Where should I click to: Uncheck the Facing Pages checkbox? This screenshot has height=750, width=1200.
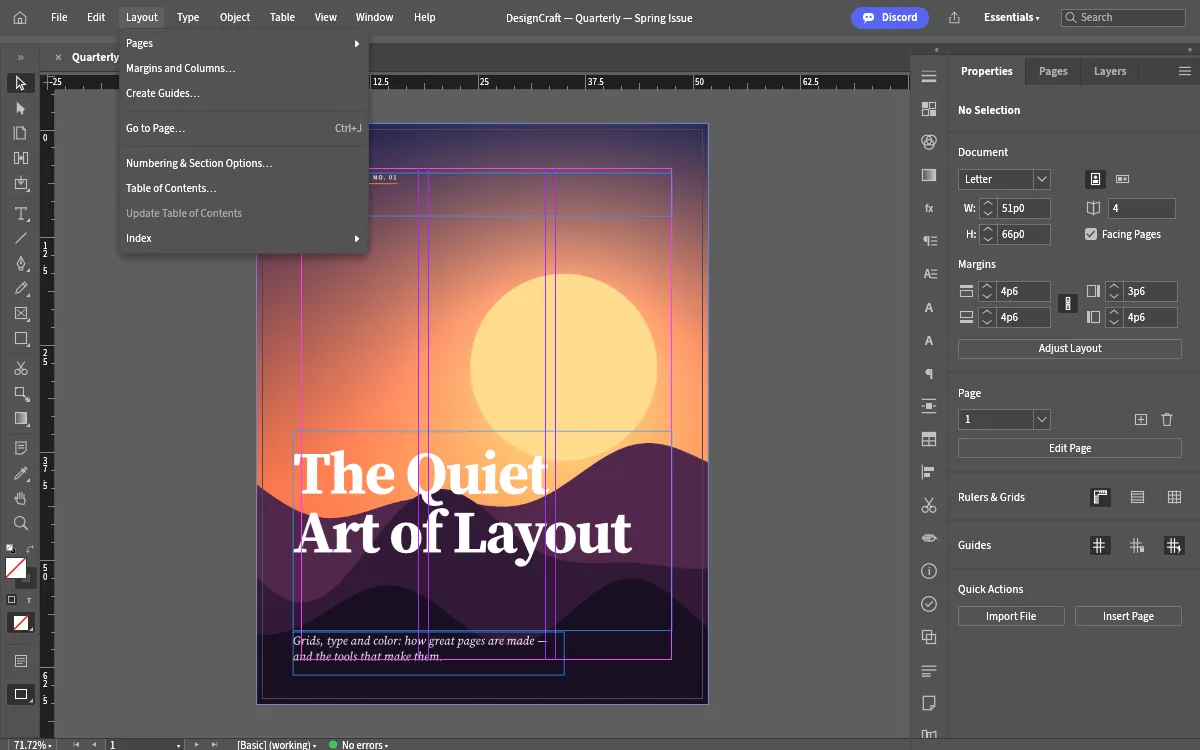(x=1091, y=234)
